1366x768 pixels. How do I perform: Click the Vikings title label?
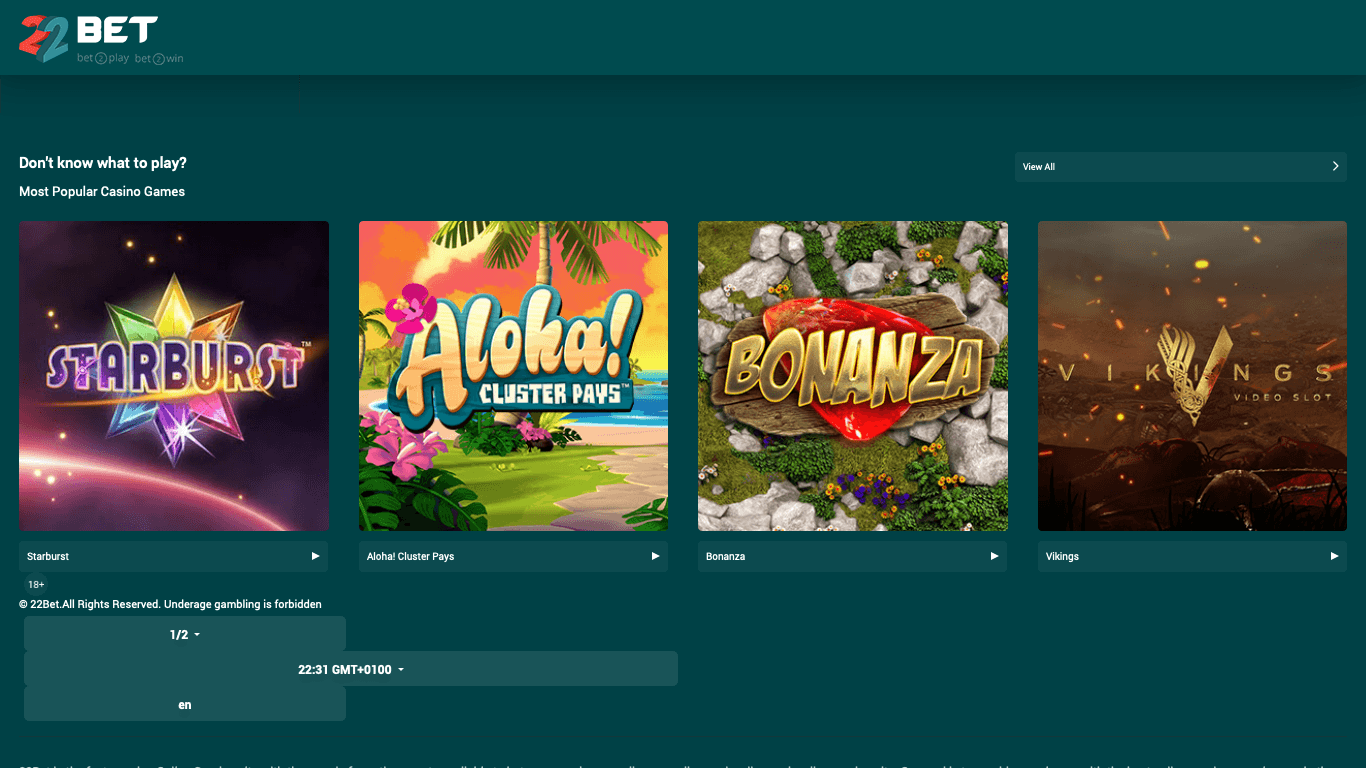point(1062,556)
